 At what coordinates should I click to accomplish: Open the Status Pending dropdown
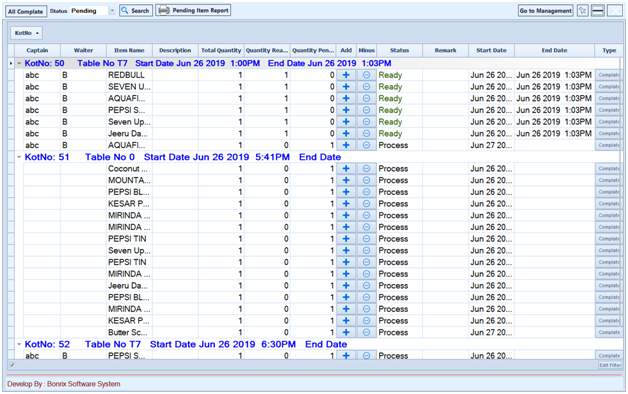pyautogui.click(x=112, y=11)
